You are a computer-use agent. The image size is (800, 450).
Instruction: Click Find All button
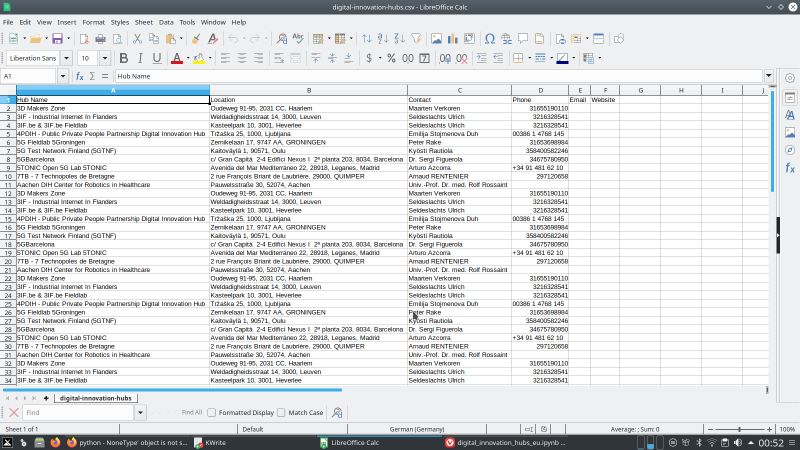tap(192, 412)
